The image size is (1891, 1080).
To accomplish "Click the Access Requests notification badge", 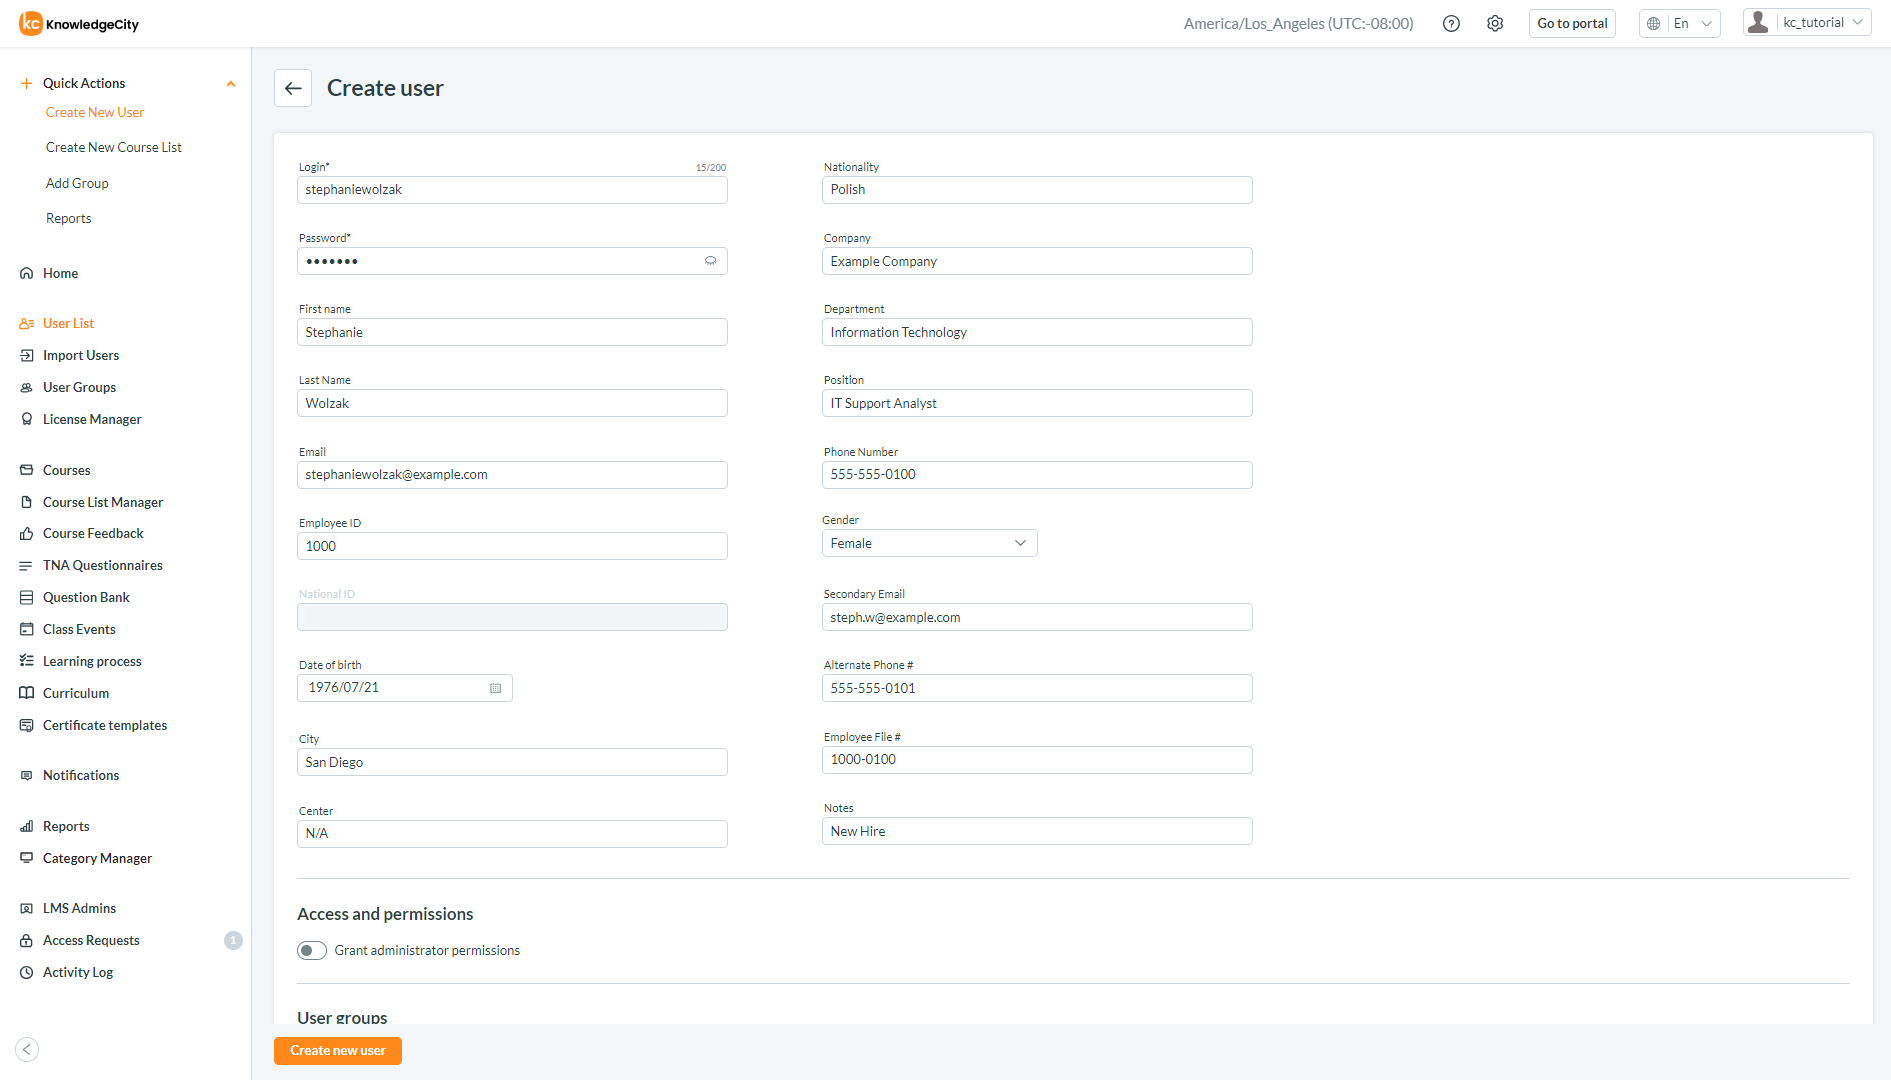I will [233, 940].
